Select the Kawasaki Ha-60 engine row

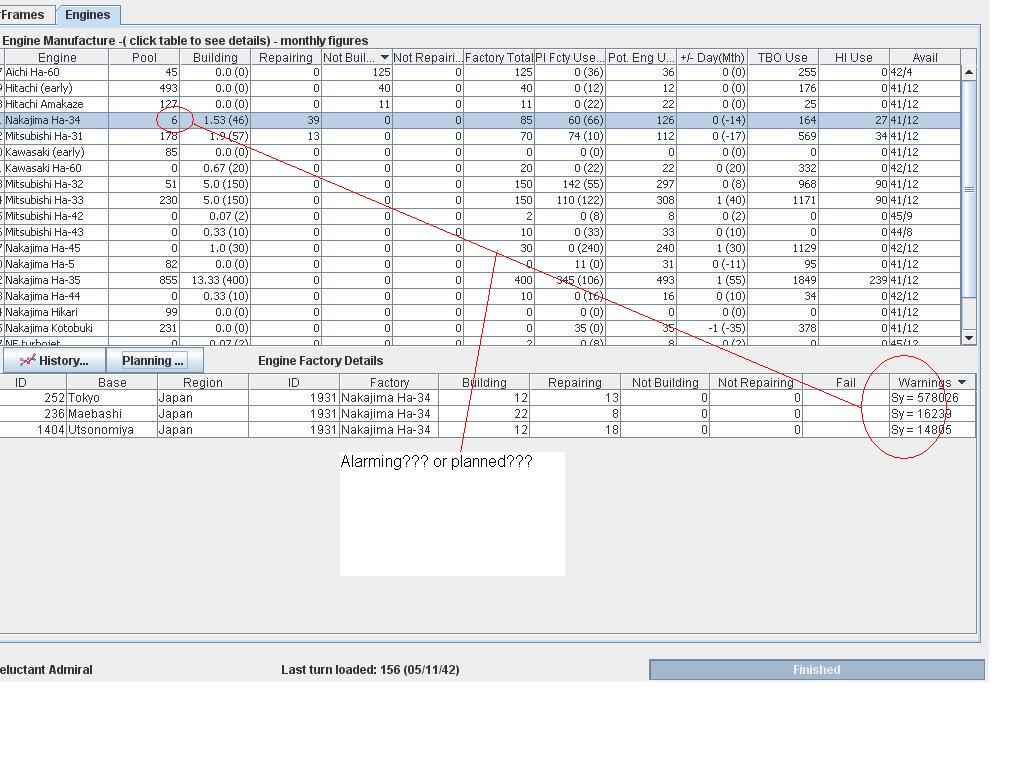point(480,168)
